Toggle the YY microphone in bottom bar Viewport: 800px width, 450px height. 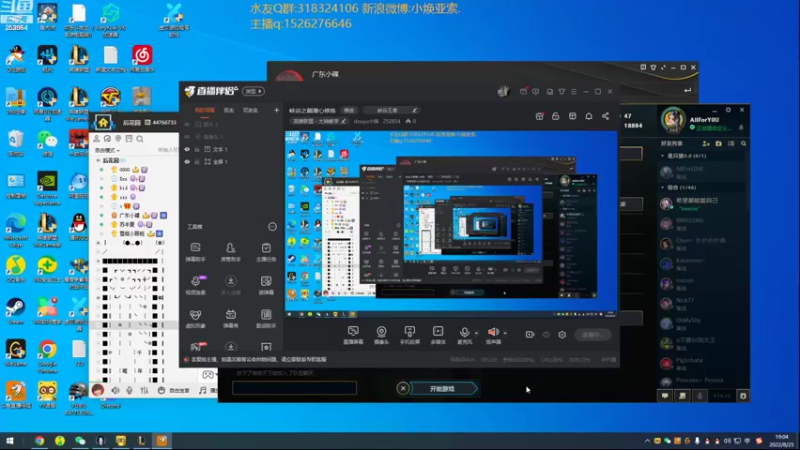(x=130, y=390)
